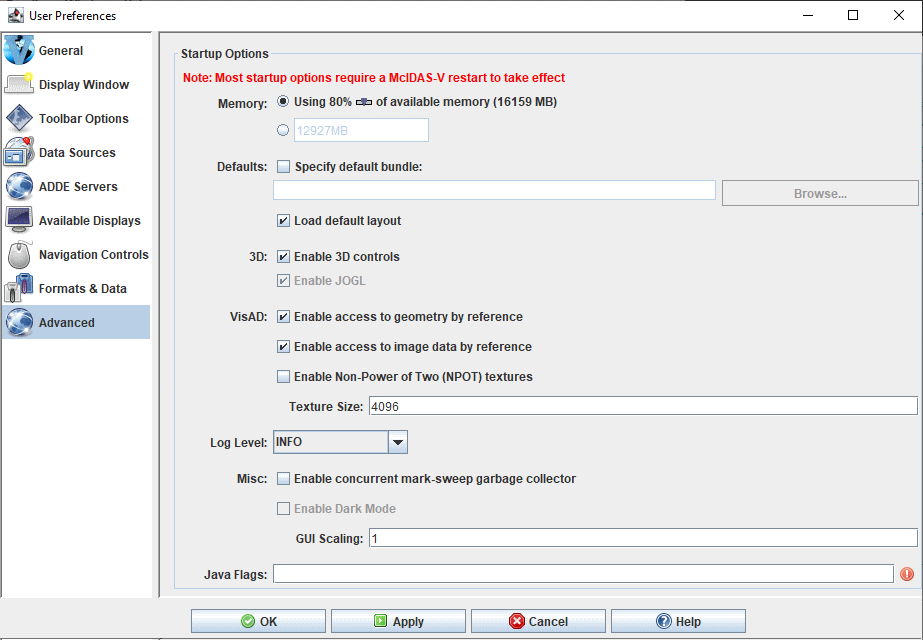
Task: Click the Navigation Controls mouse icon
Action: tap(20, 254)
